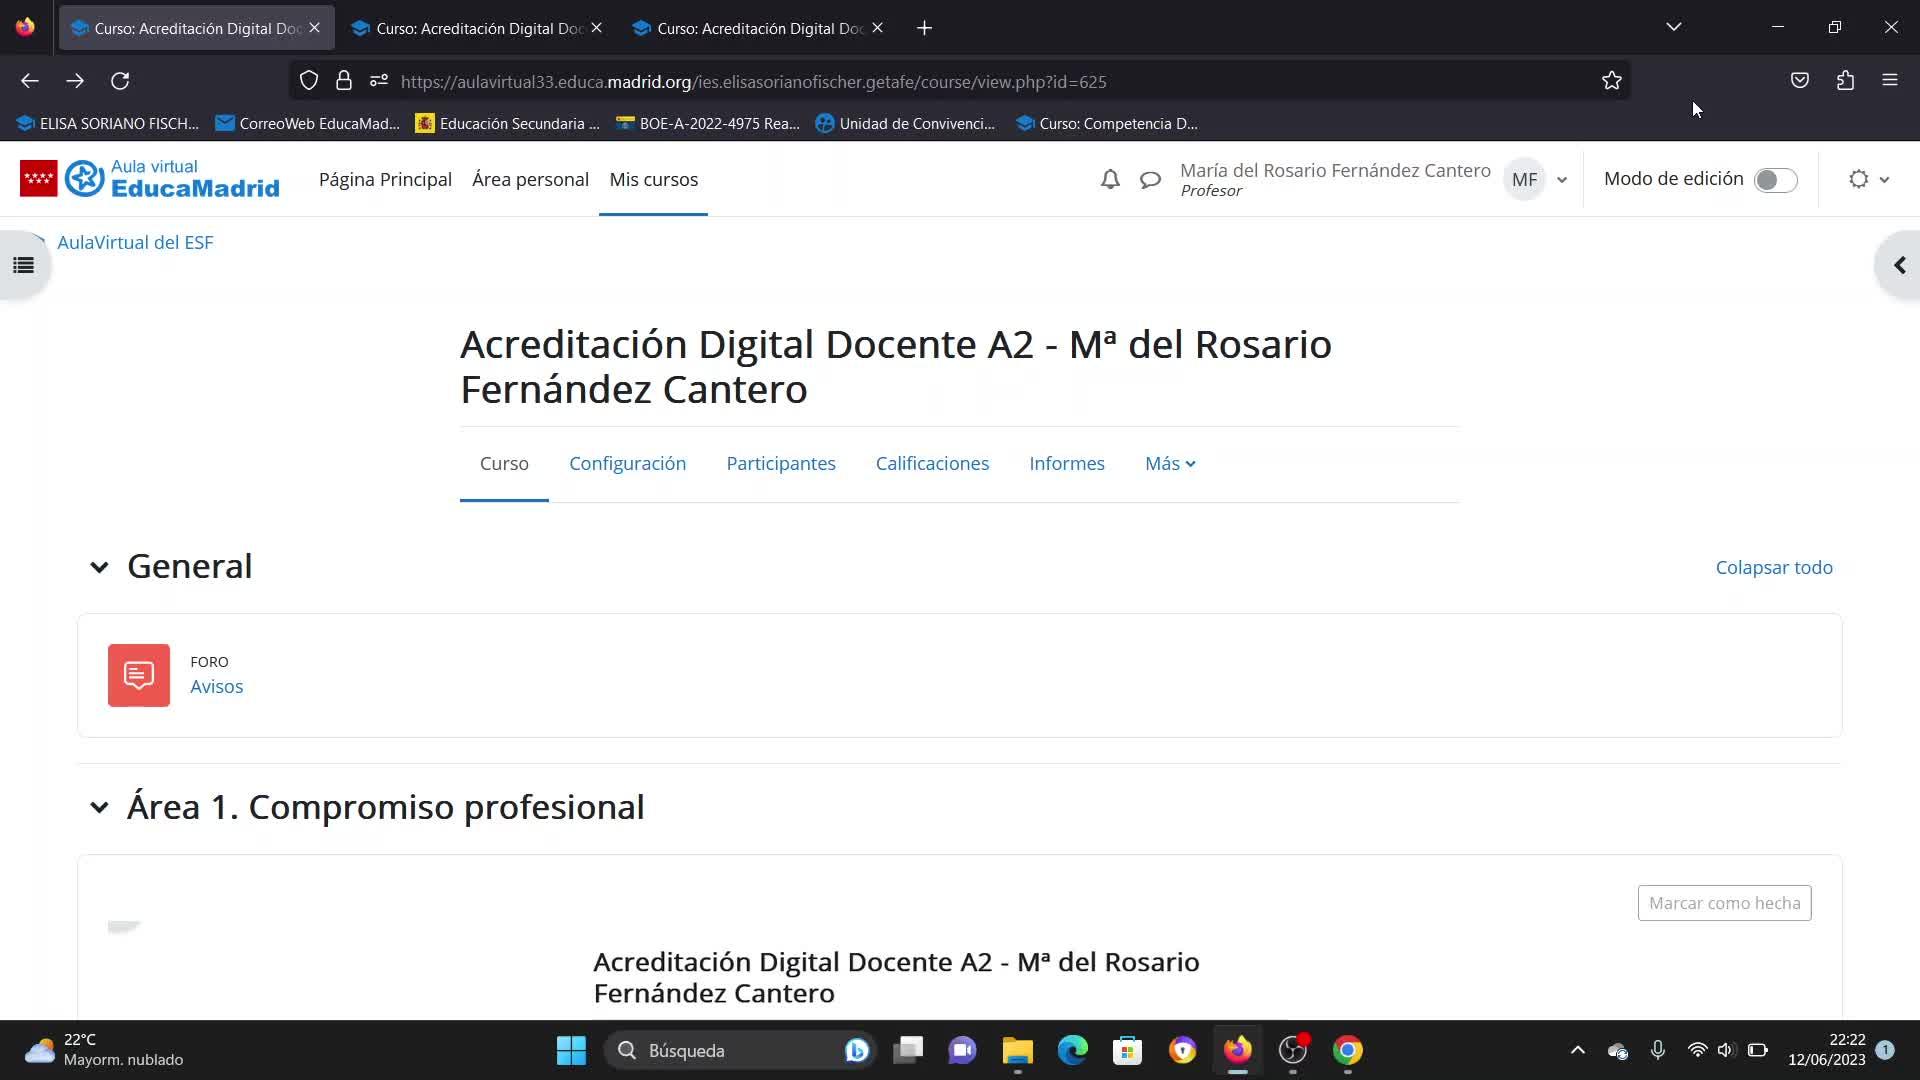Bookmark this page with star icon

[x=1611, y=81]
